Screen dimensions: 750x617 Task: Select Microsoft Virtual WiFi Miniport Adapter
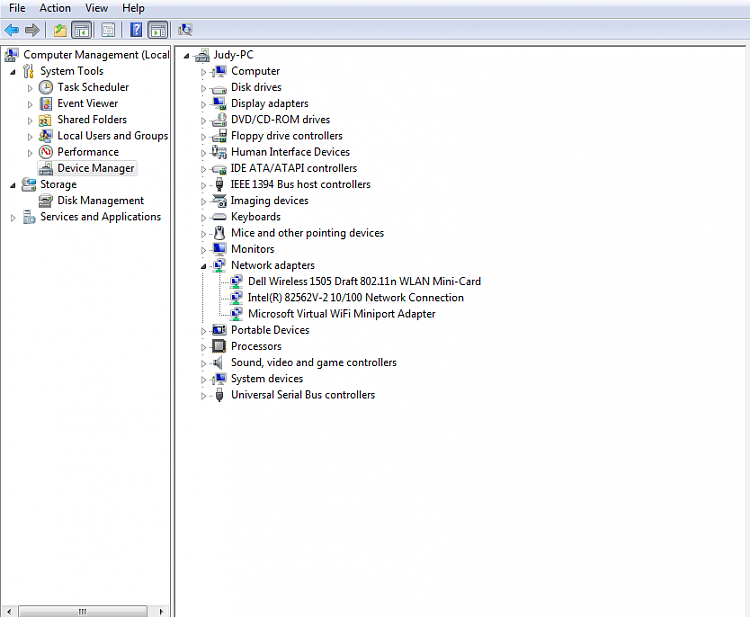342,314
